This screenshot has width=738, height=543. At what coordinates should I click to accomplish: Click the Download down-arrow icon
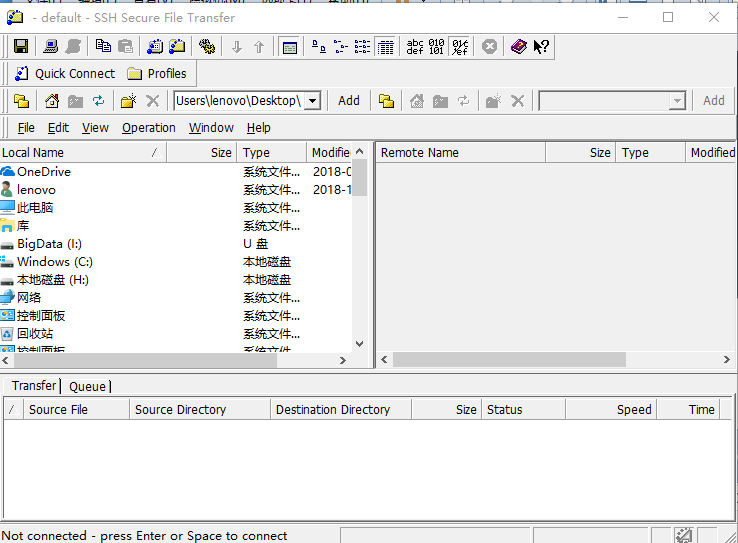coord(237,47)
